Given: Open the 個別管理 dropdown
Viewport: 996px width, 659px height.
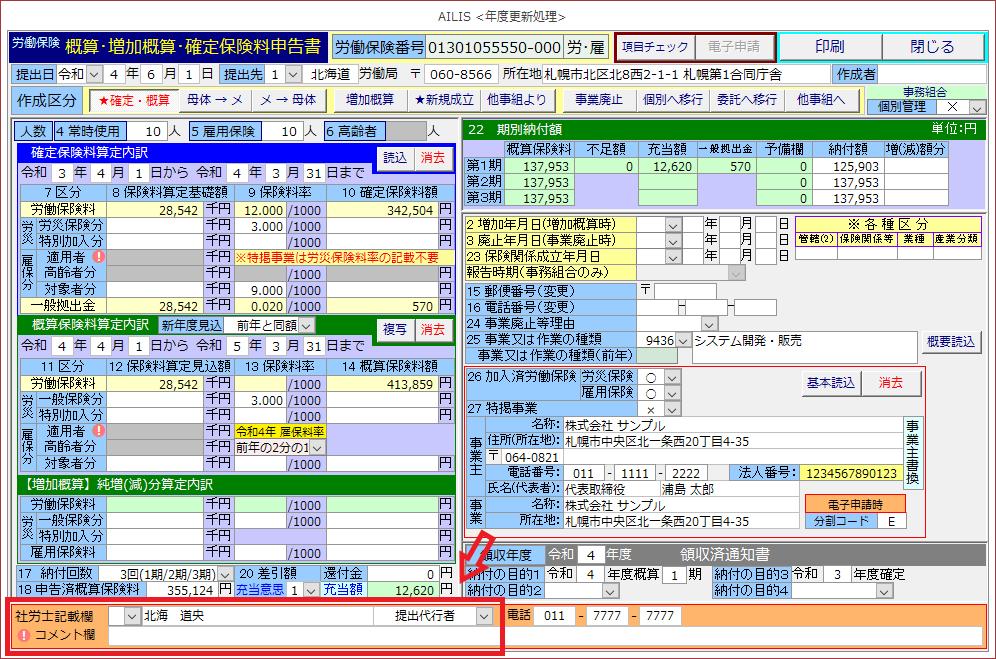Looking at the screenshot, I should coord(977,107).
